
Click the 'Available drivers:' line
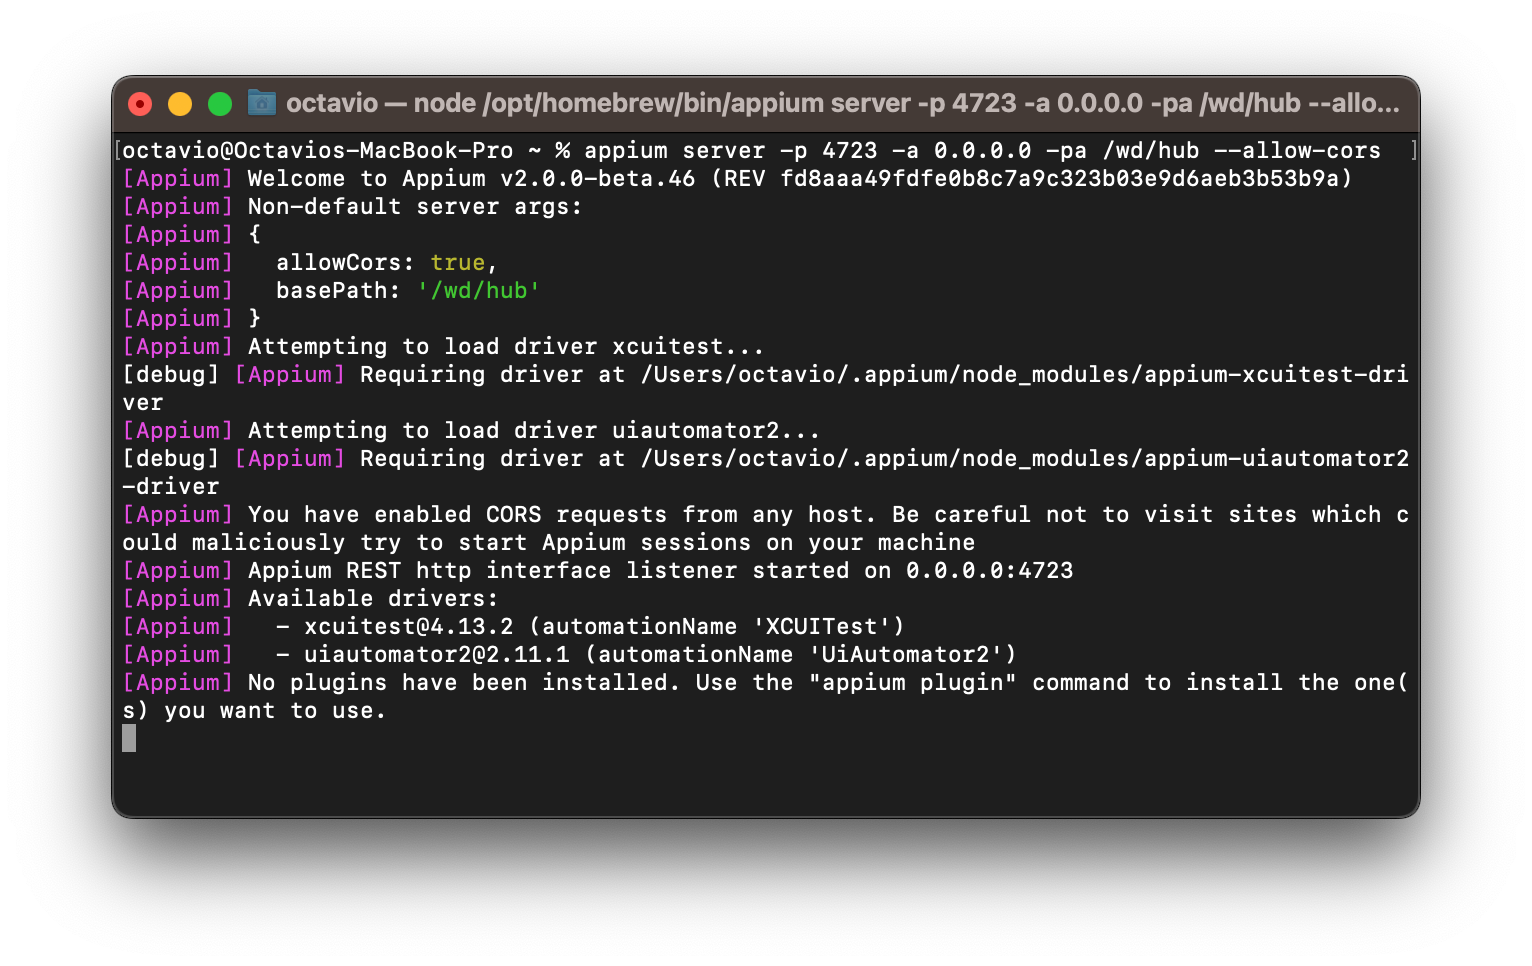(310, 598)
